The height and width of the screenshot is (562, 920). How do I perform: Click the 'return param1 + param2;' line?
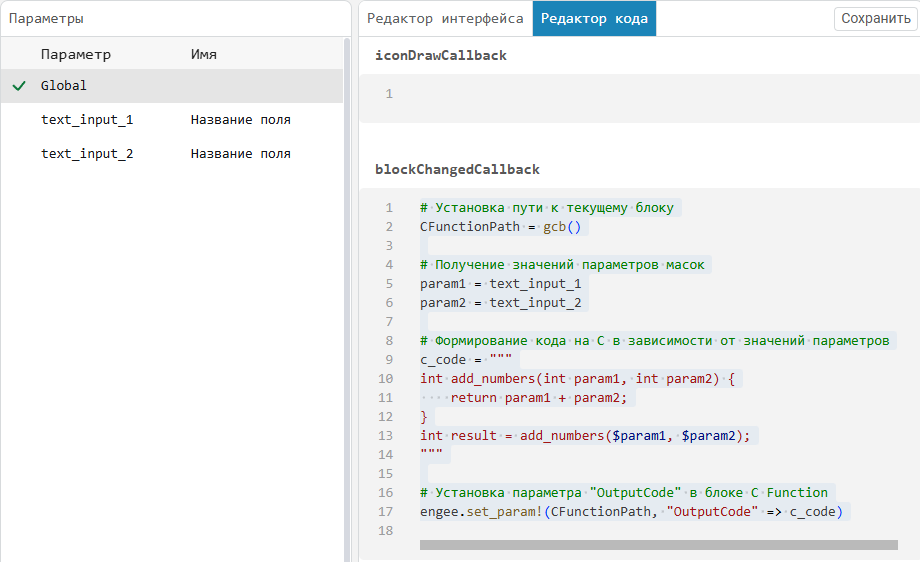tap(539, 398)
